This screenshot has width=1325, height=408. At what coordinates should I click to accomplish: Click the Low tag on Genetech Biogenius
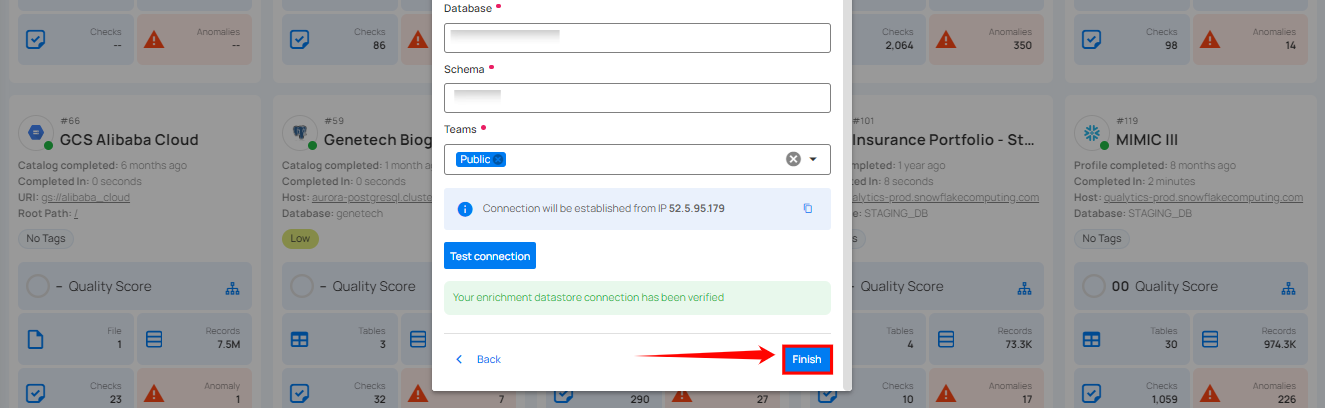click(297, 239)
